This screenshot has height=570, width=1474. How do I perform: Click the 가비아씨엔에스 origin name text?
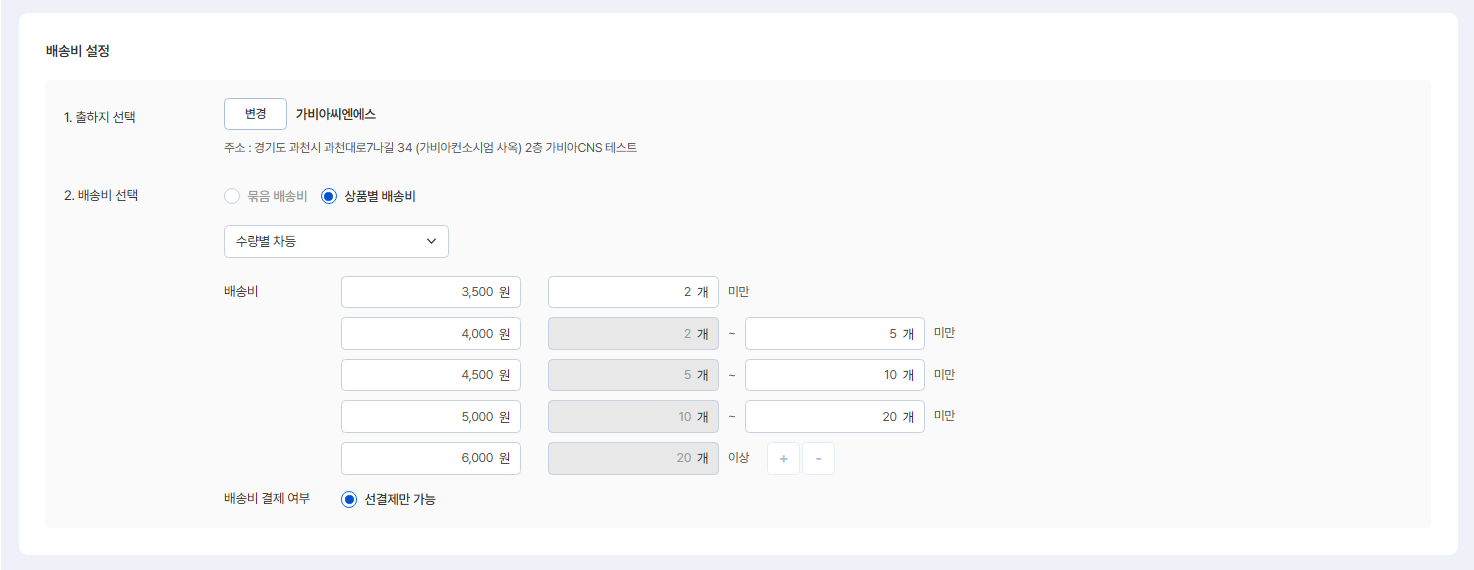coord(336,114)
